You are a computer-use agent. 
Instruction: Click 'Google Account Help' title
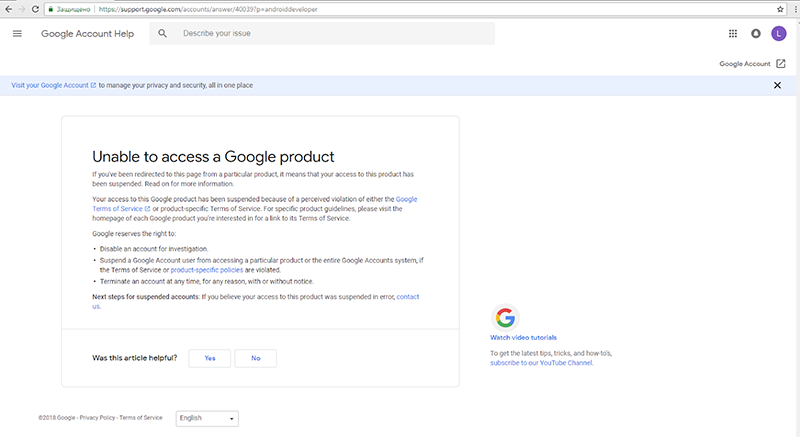(x=87, y=34)
